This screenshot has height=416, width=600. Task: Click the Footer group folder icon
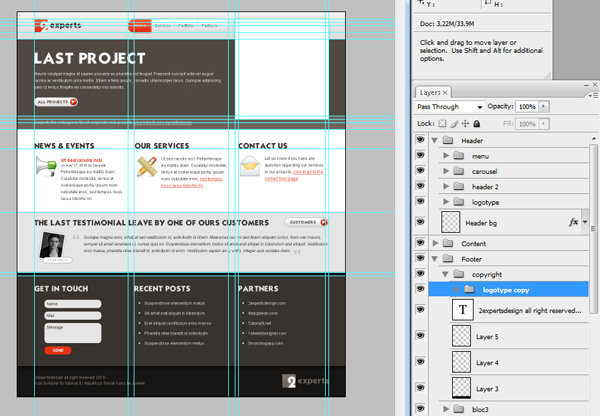pos(448,259)
